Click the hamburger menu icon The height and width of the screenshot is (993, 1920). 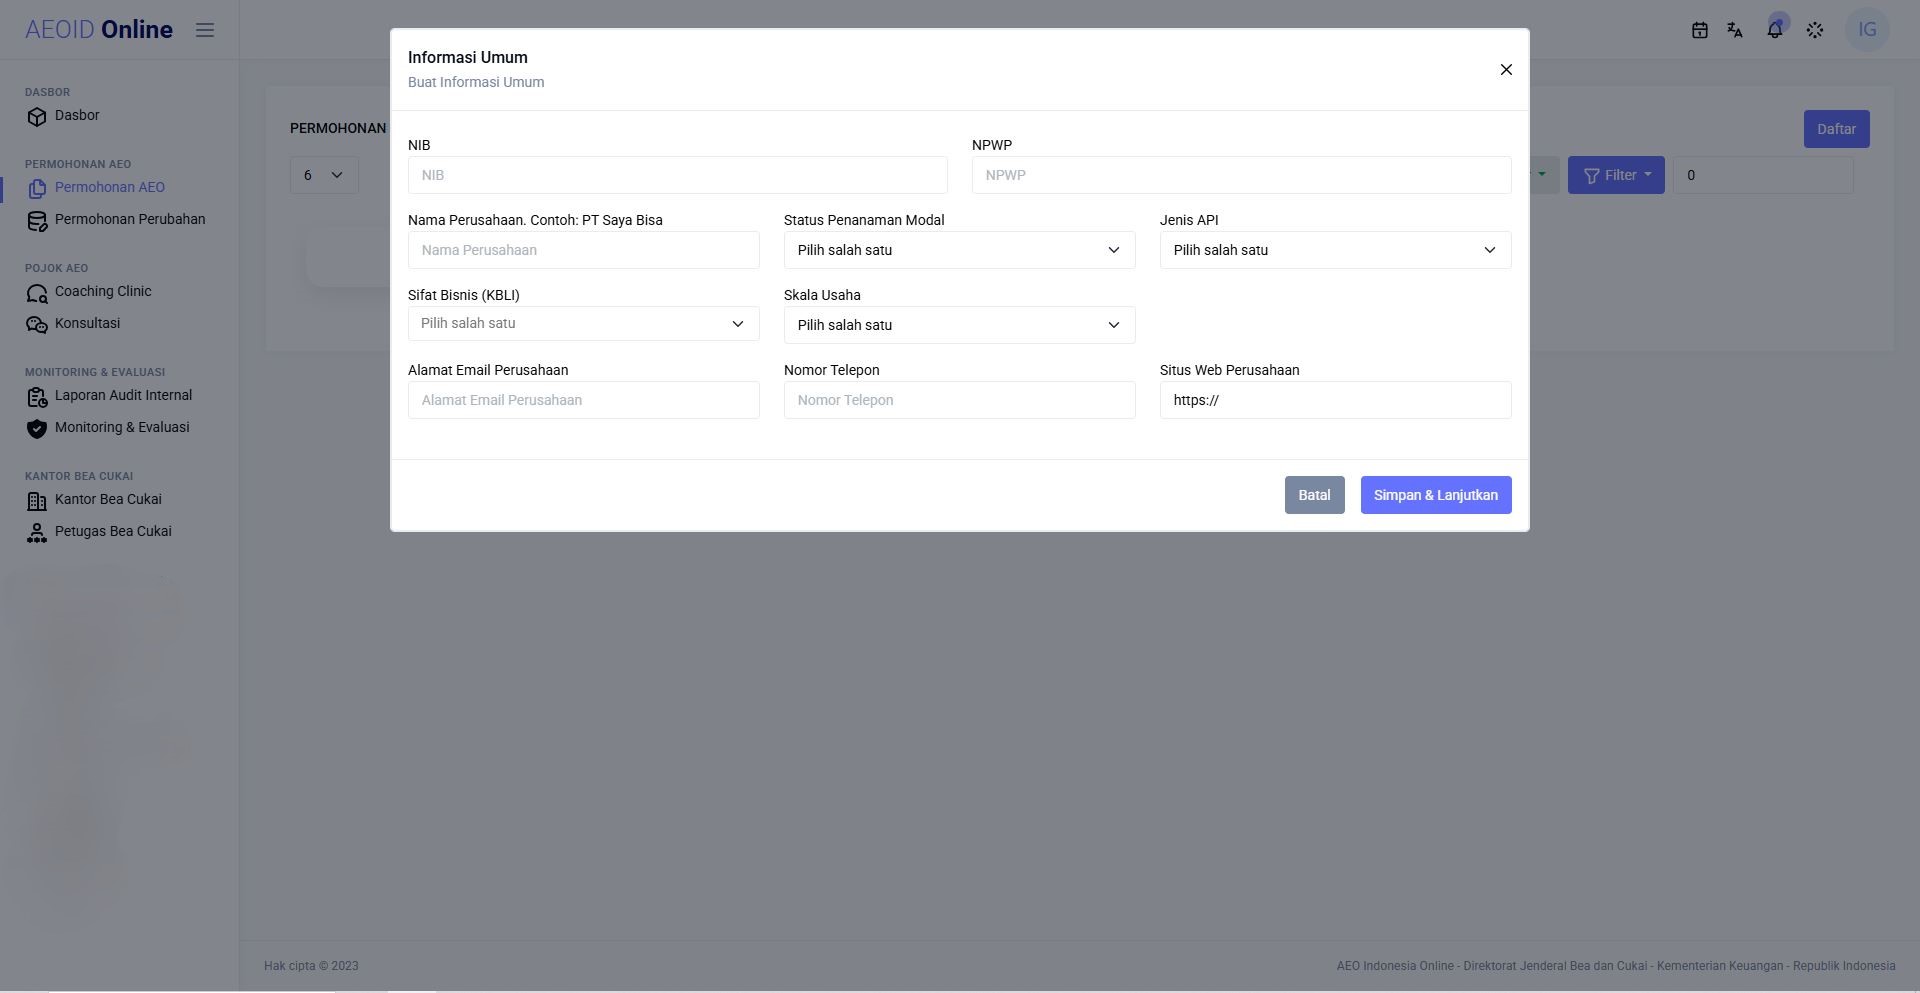click(205, 30)
